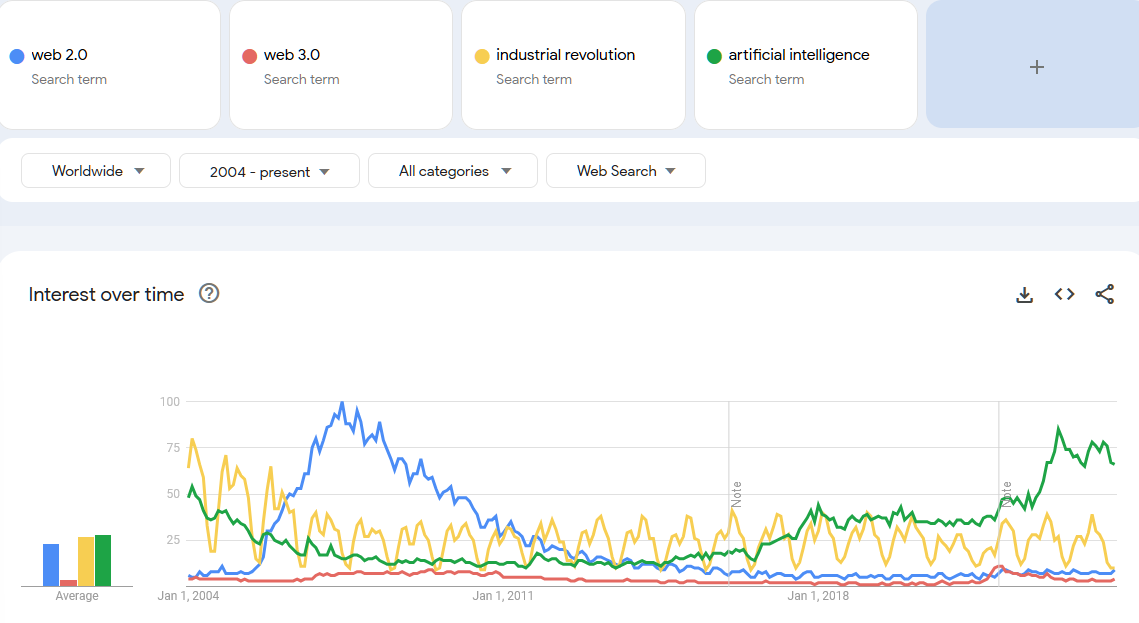Image resolution: width=1139 pixels, height=623 pixels.
Task: Click the green dot by artificial intelligence
Action: point(714,56)
